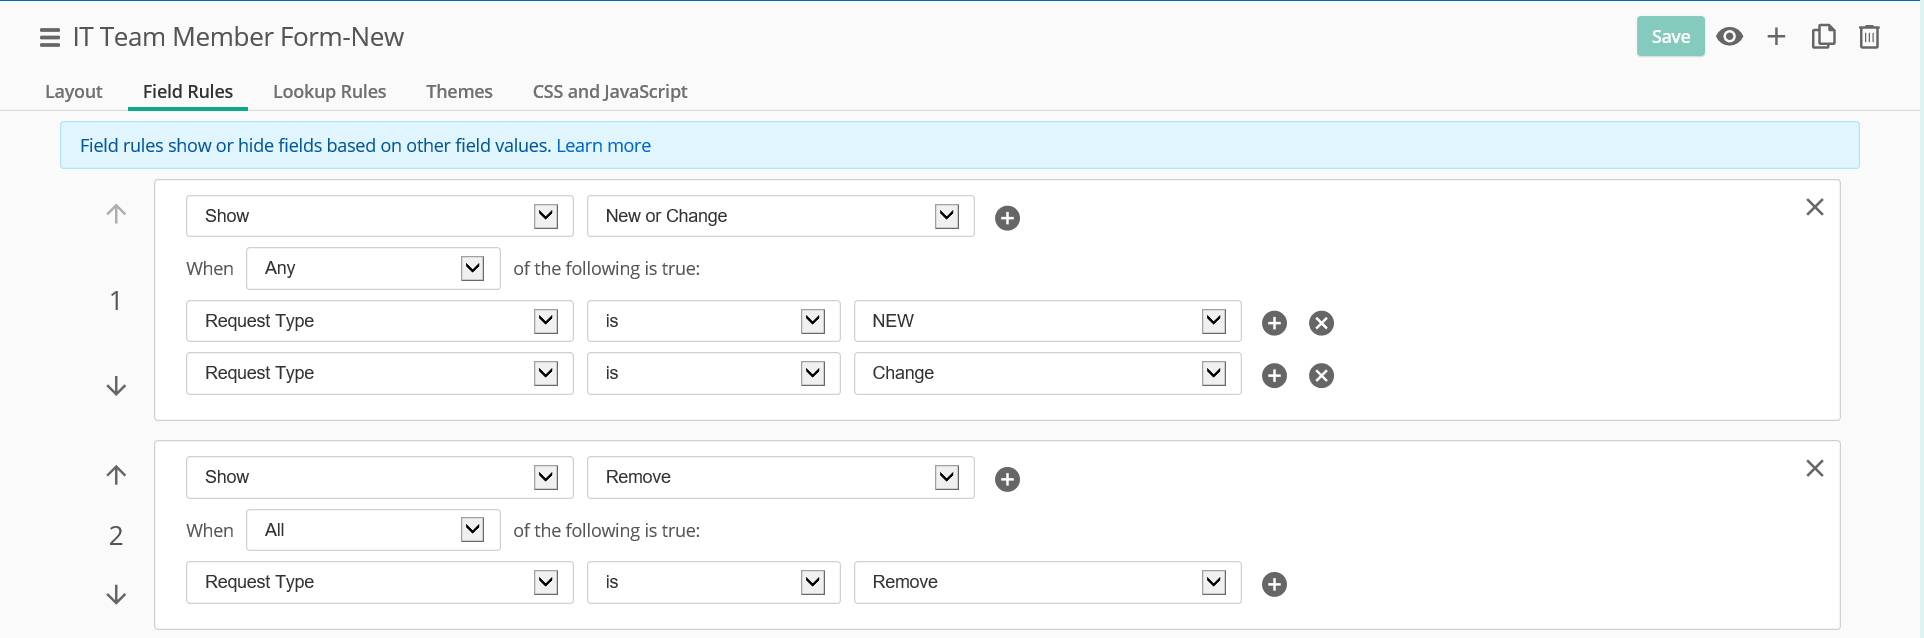The height and width of the screenshot is (638, 1924).
Task: Move rule 2 up with the arrow
Action: tap(116, 475)
